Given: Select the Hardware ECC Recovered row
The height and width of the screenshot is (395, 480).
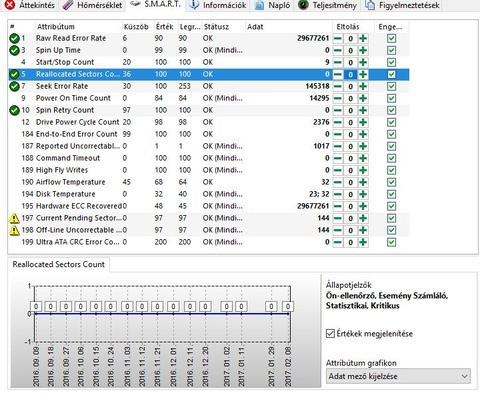Looking at the screenshot, I should pyautogui.click(x=209, y=206).
